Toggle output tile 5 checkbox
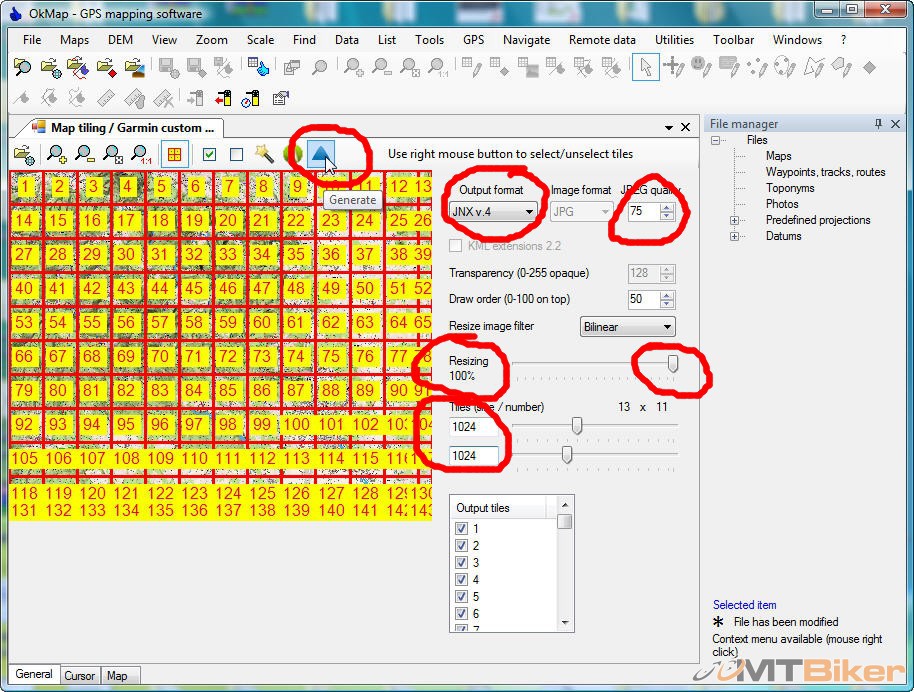The width and height of the screenshot is (914, 692). 461,597
